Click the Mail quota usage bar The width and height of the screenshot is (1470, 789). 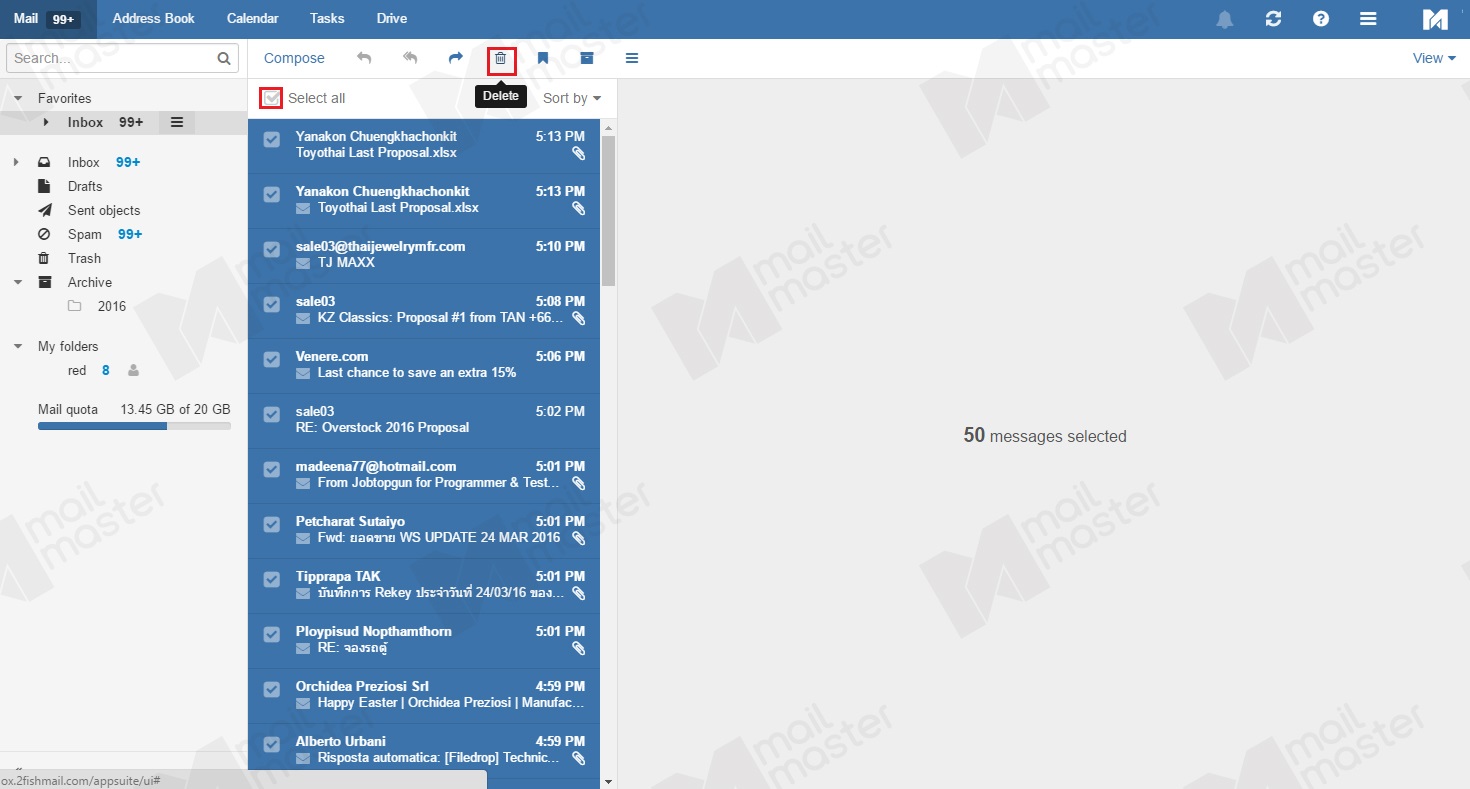134,426
